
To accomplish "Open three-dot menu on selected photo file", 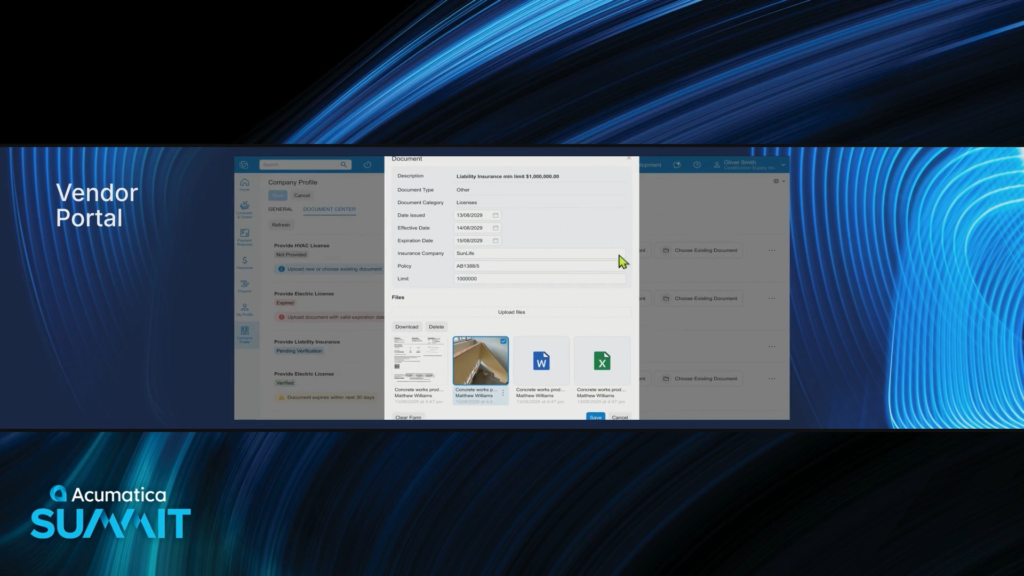I will (x=503, y=394).
